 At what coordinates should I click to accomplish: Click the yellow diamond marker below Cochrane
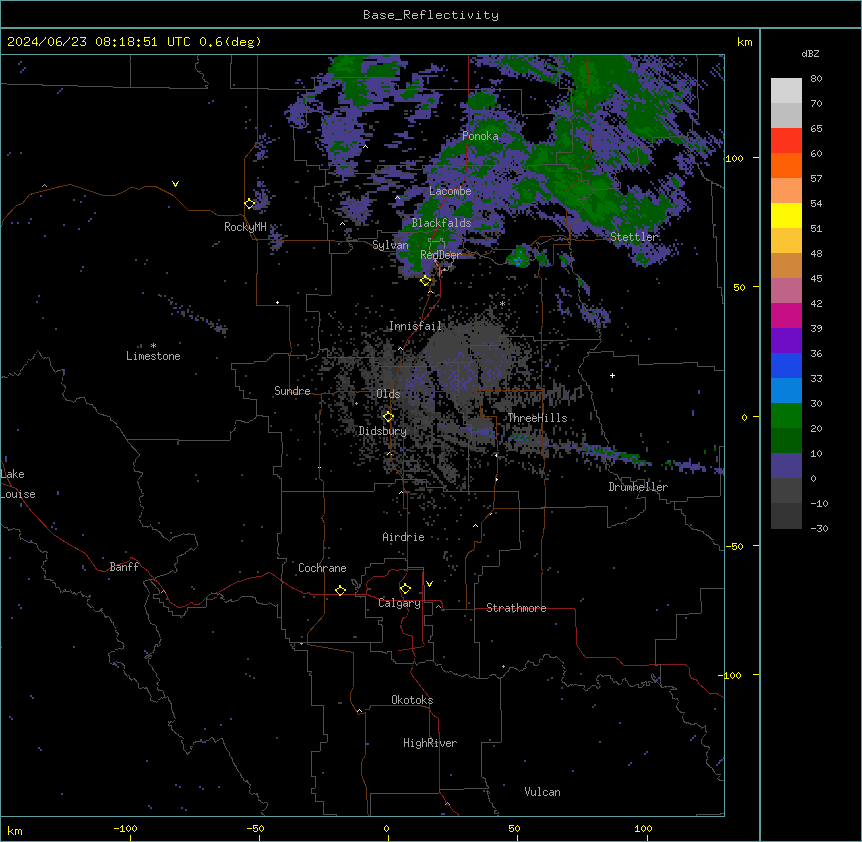[340, 590]
